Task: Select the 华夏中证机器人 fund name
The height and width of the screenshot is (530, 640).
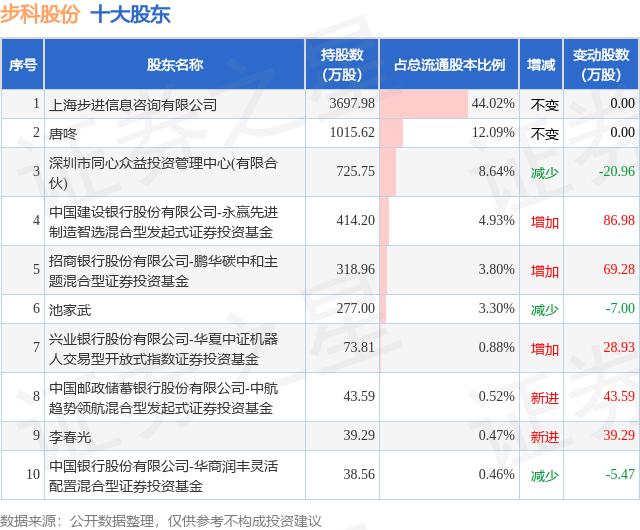Action: click(x=163, y=349)
